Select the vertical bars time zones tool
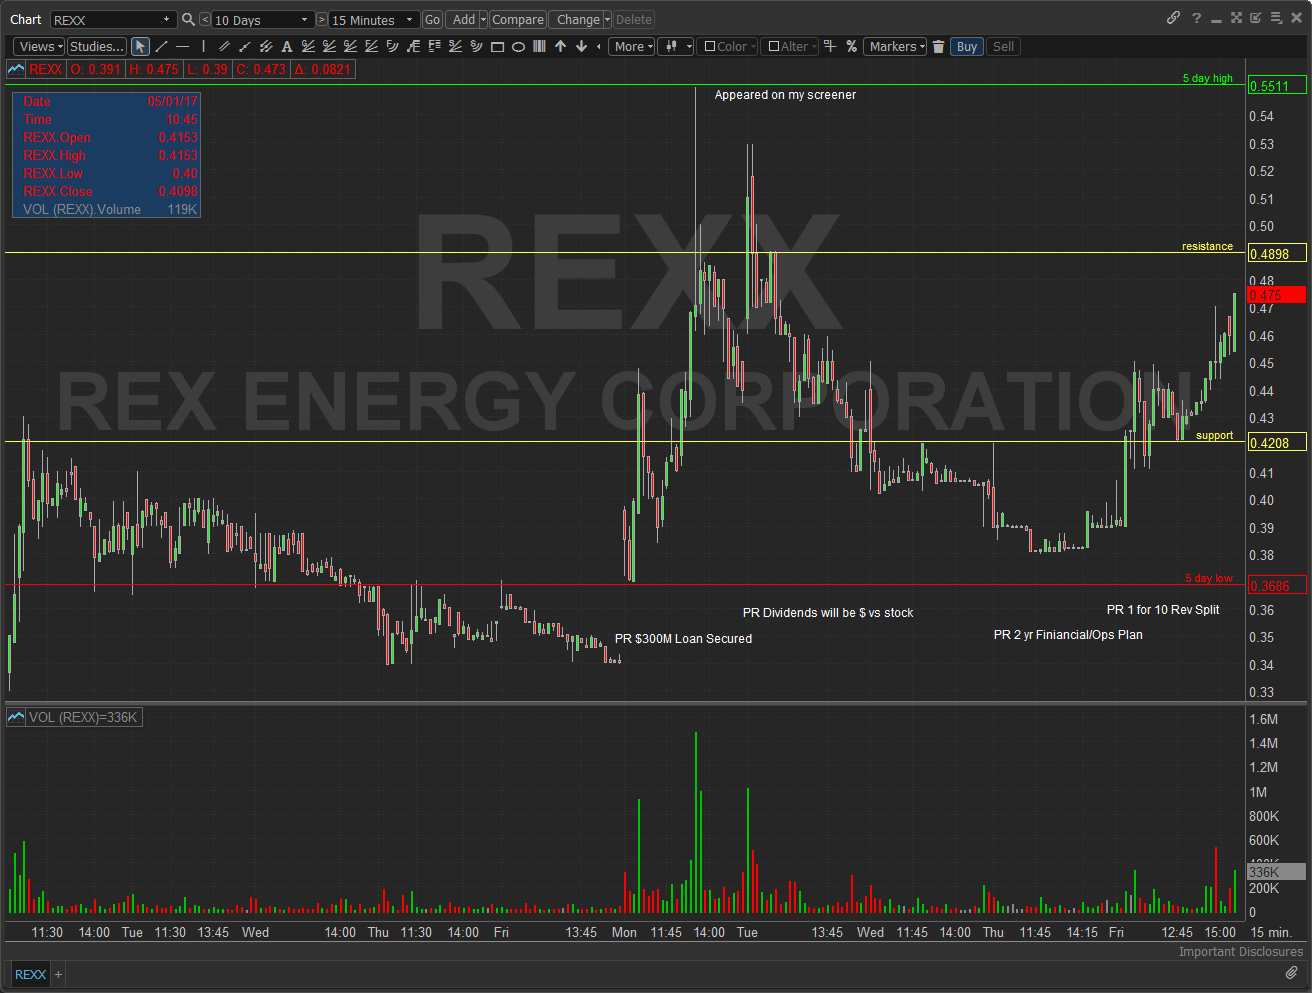This screenshot has height=993, width=1312. (539, 46)
